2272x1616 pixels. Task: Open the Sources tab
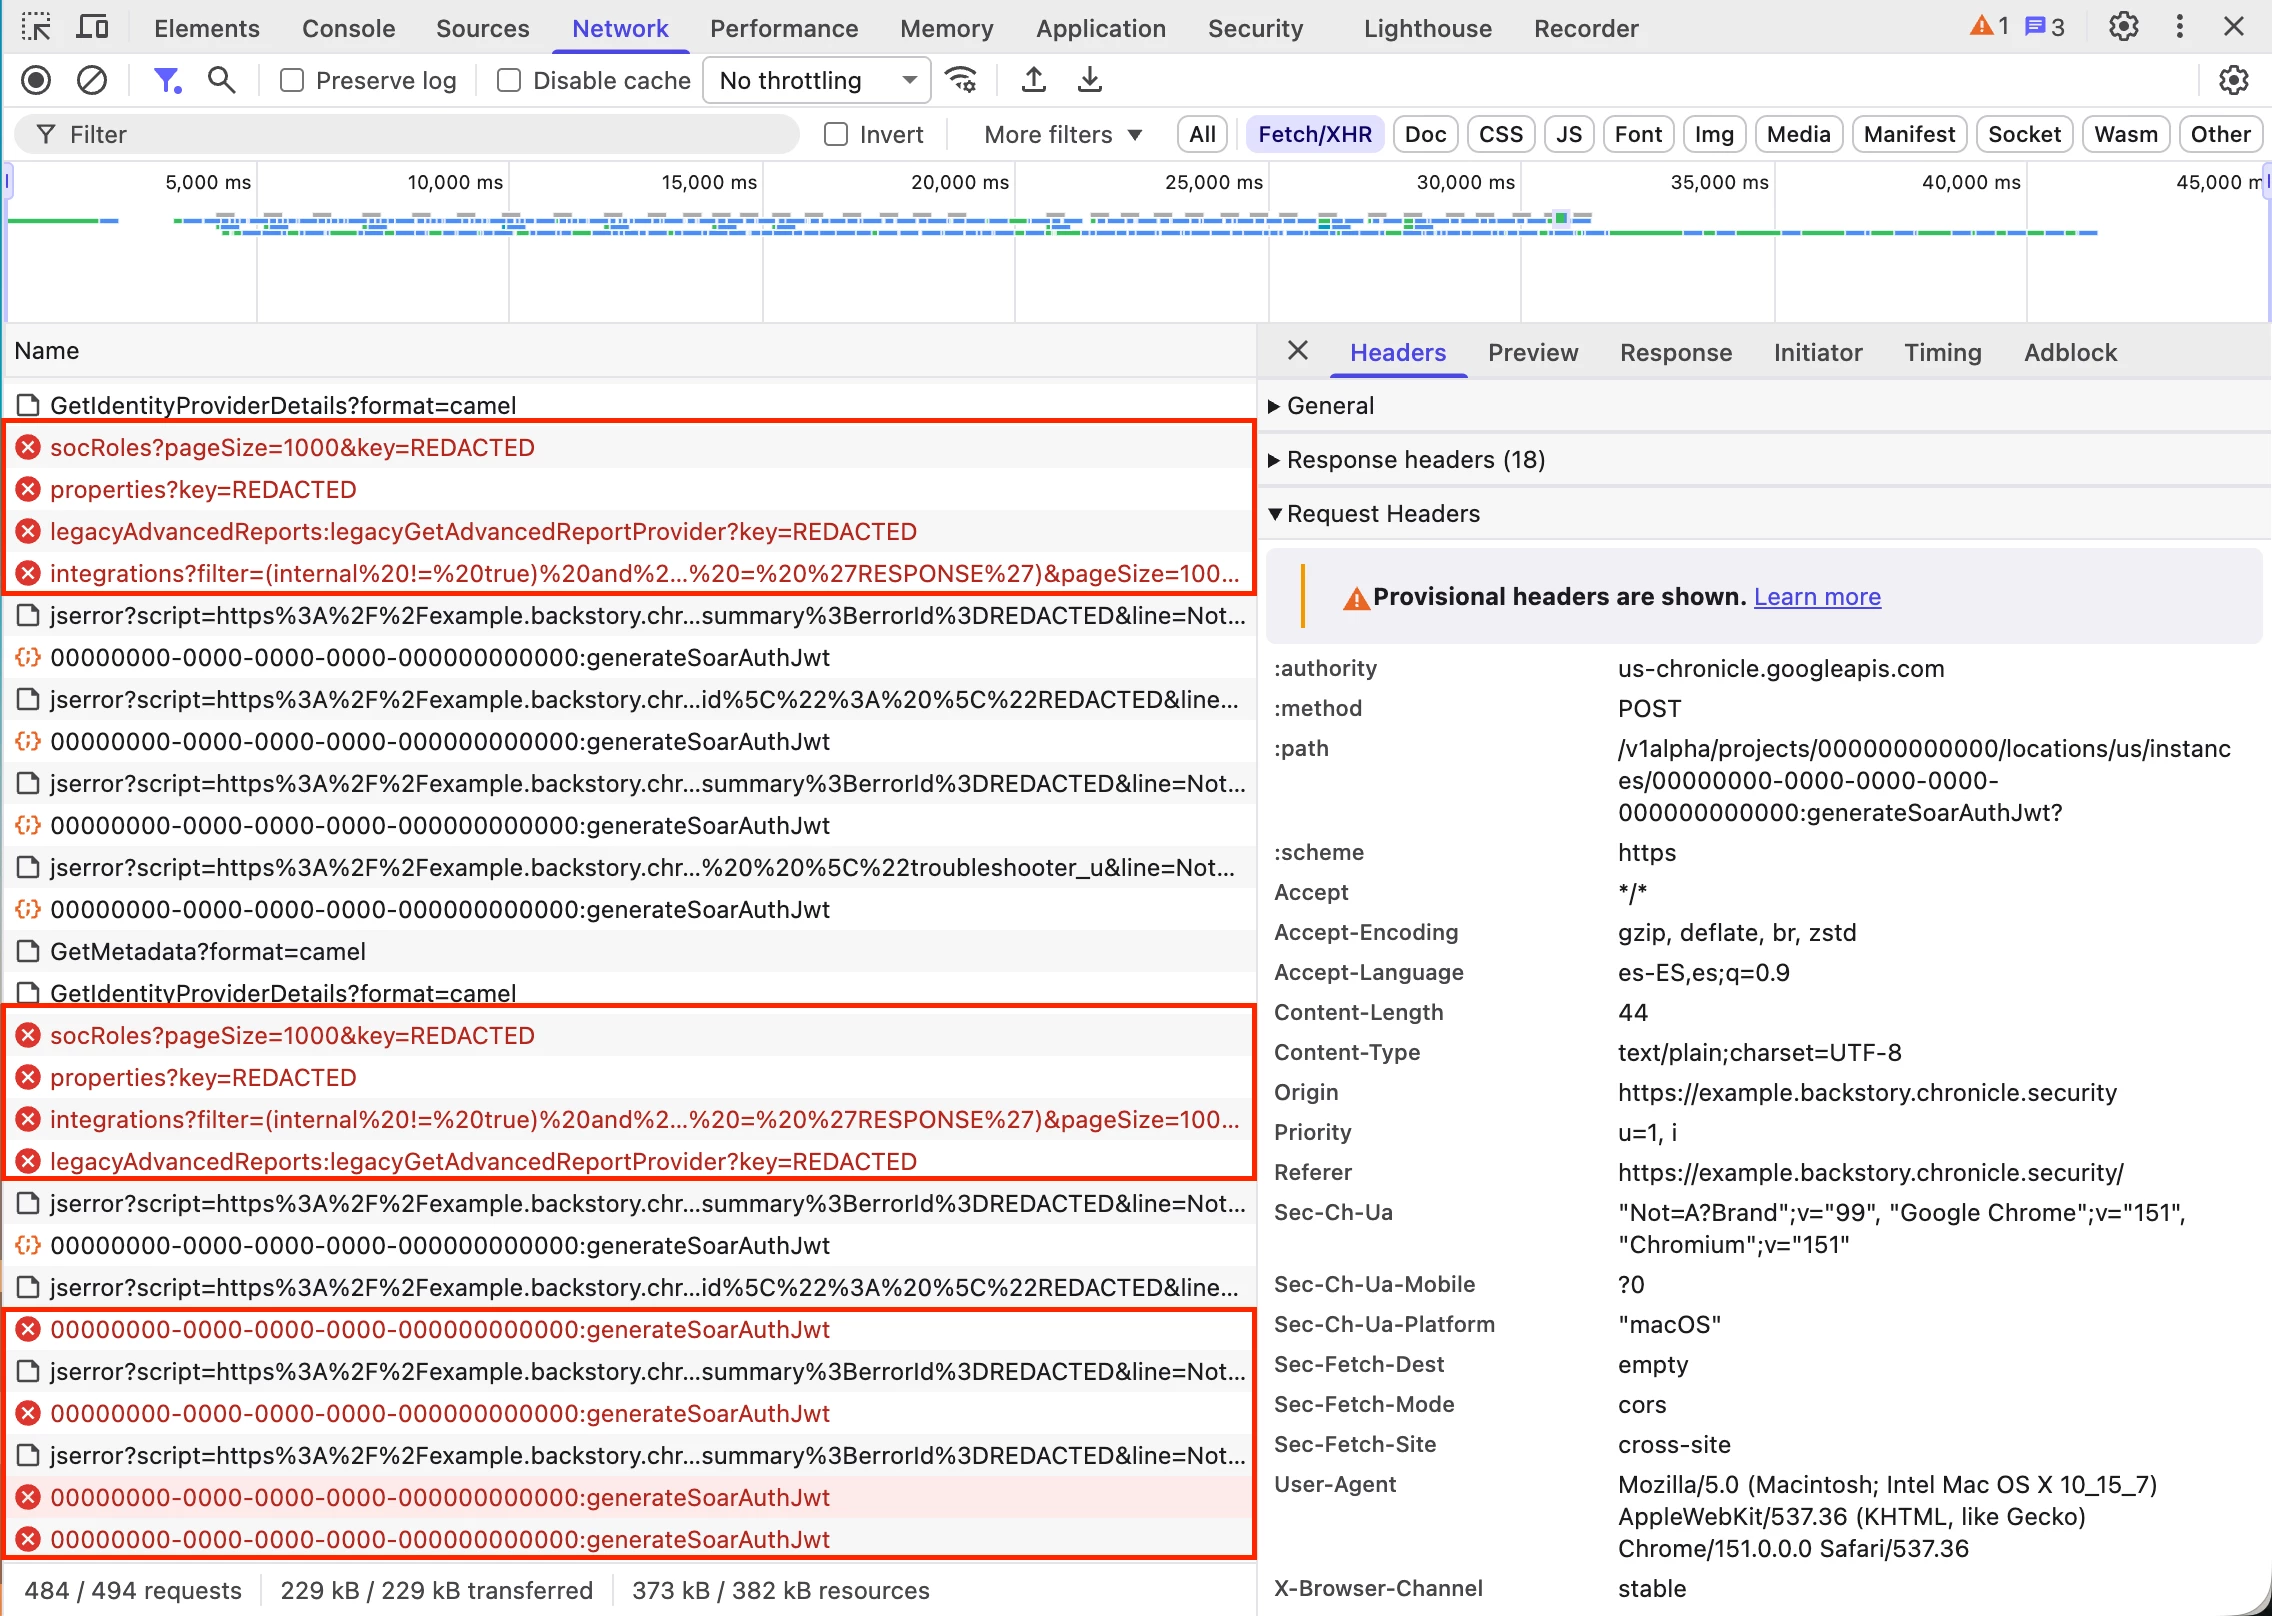point(482,28)
